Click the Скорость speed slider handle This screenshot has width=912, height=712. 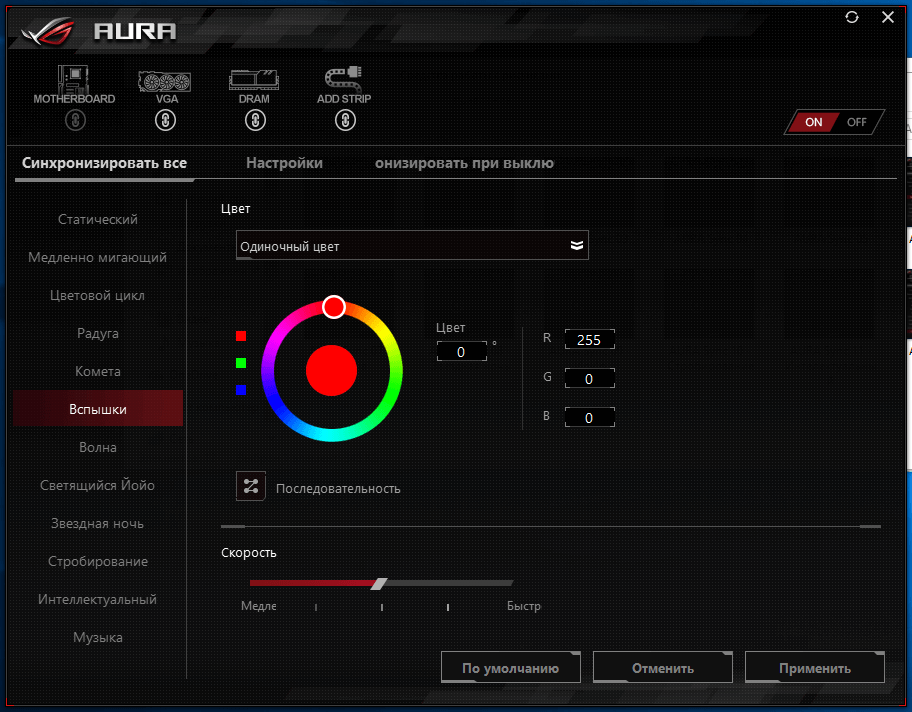(378, 583)
